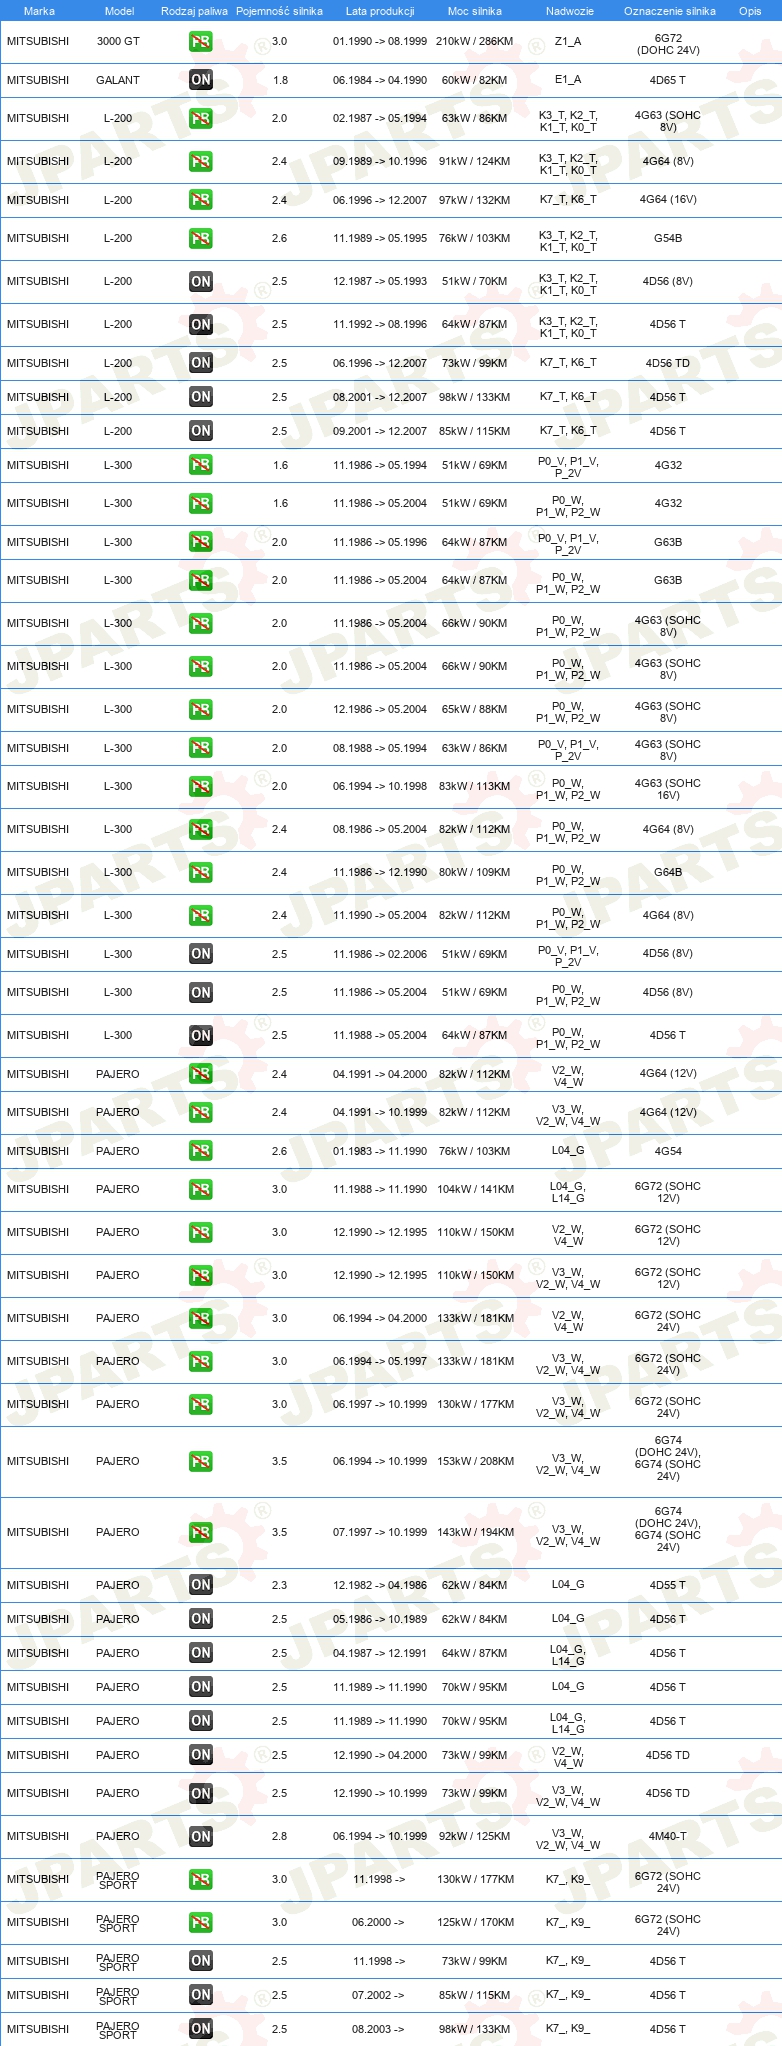Click petrol icon for L-200 97kW / 132KM

(x=201, y=200)
